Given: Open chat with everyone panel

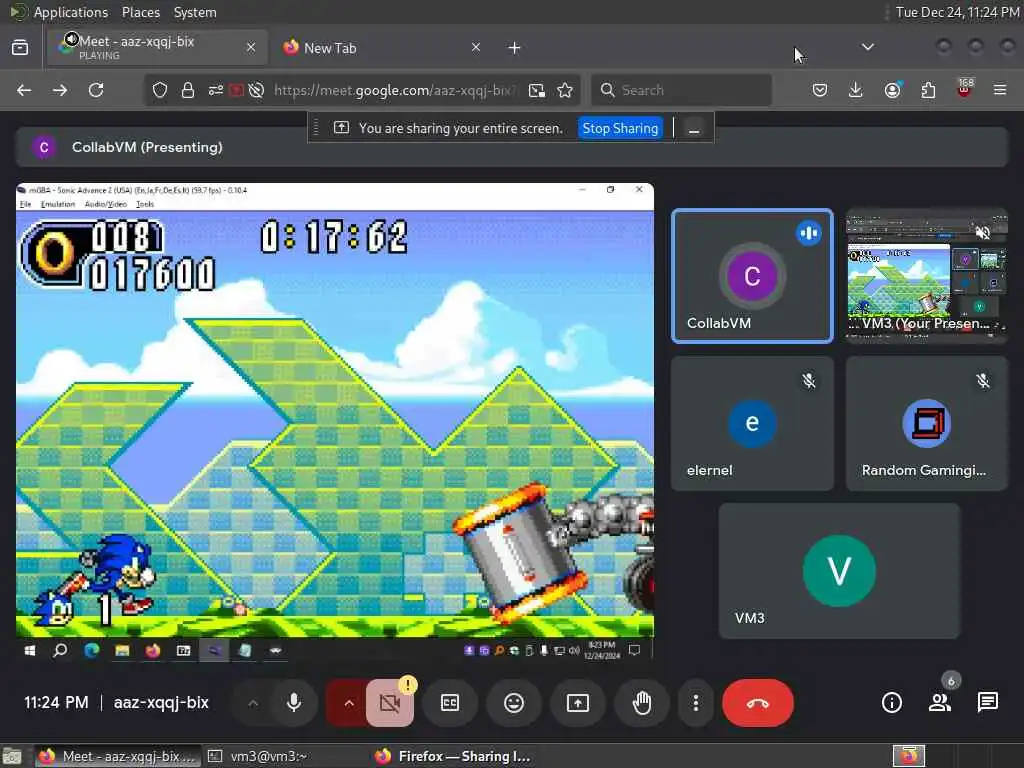Looking at the screenshot, I should tap(987, 703).
